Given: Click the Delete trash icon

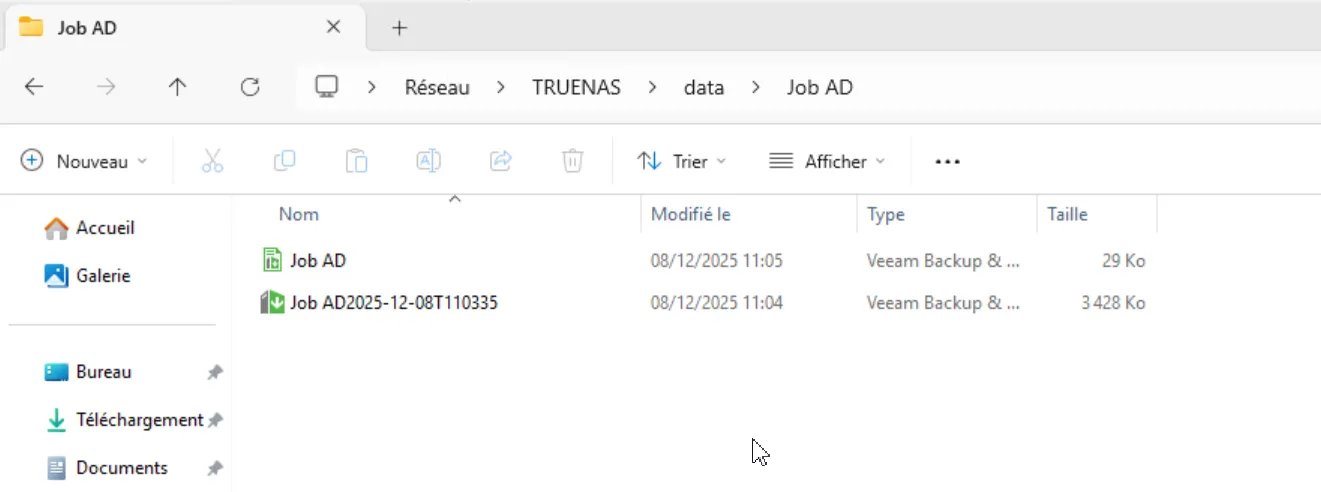Looking at the screenshot, I should tap(572, 161).
